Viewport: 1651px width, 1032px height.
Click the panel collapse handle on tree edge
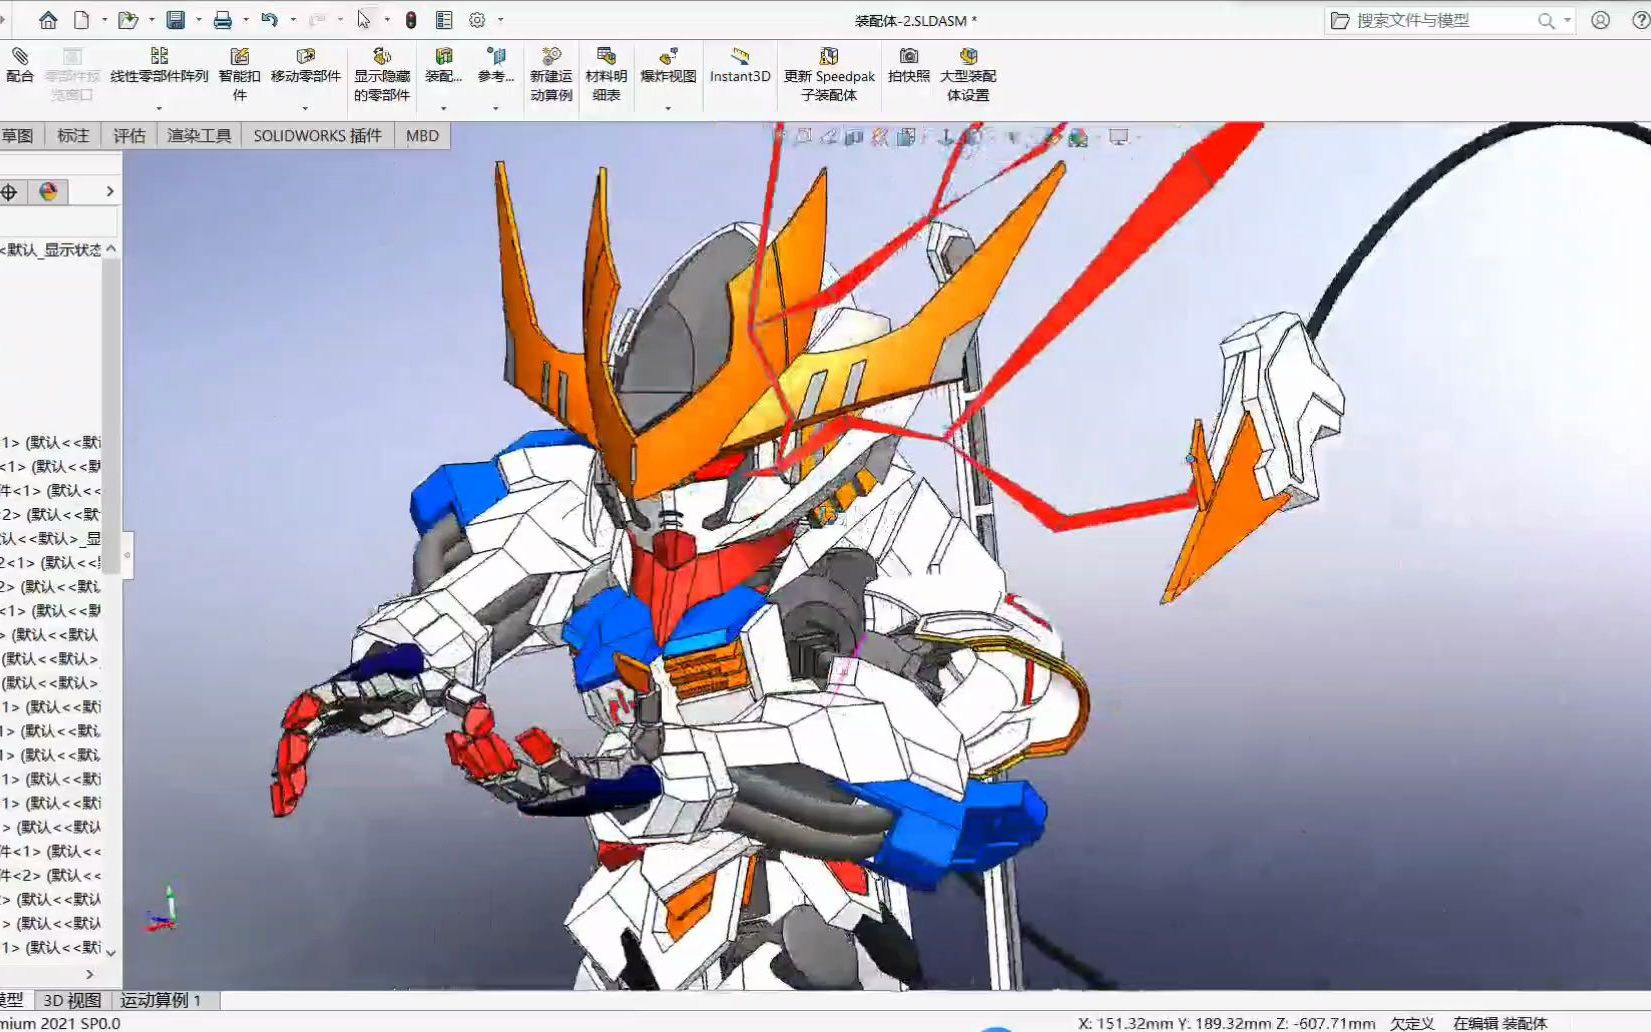127,555
